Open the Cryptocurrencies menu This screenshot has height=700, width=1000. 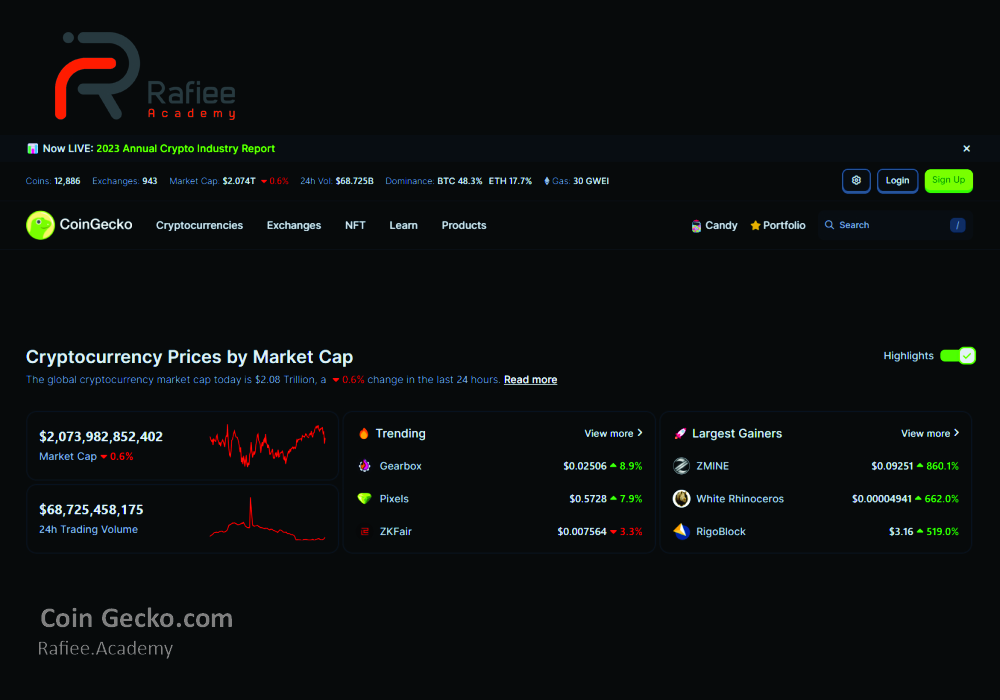pos(200,226)
